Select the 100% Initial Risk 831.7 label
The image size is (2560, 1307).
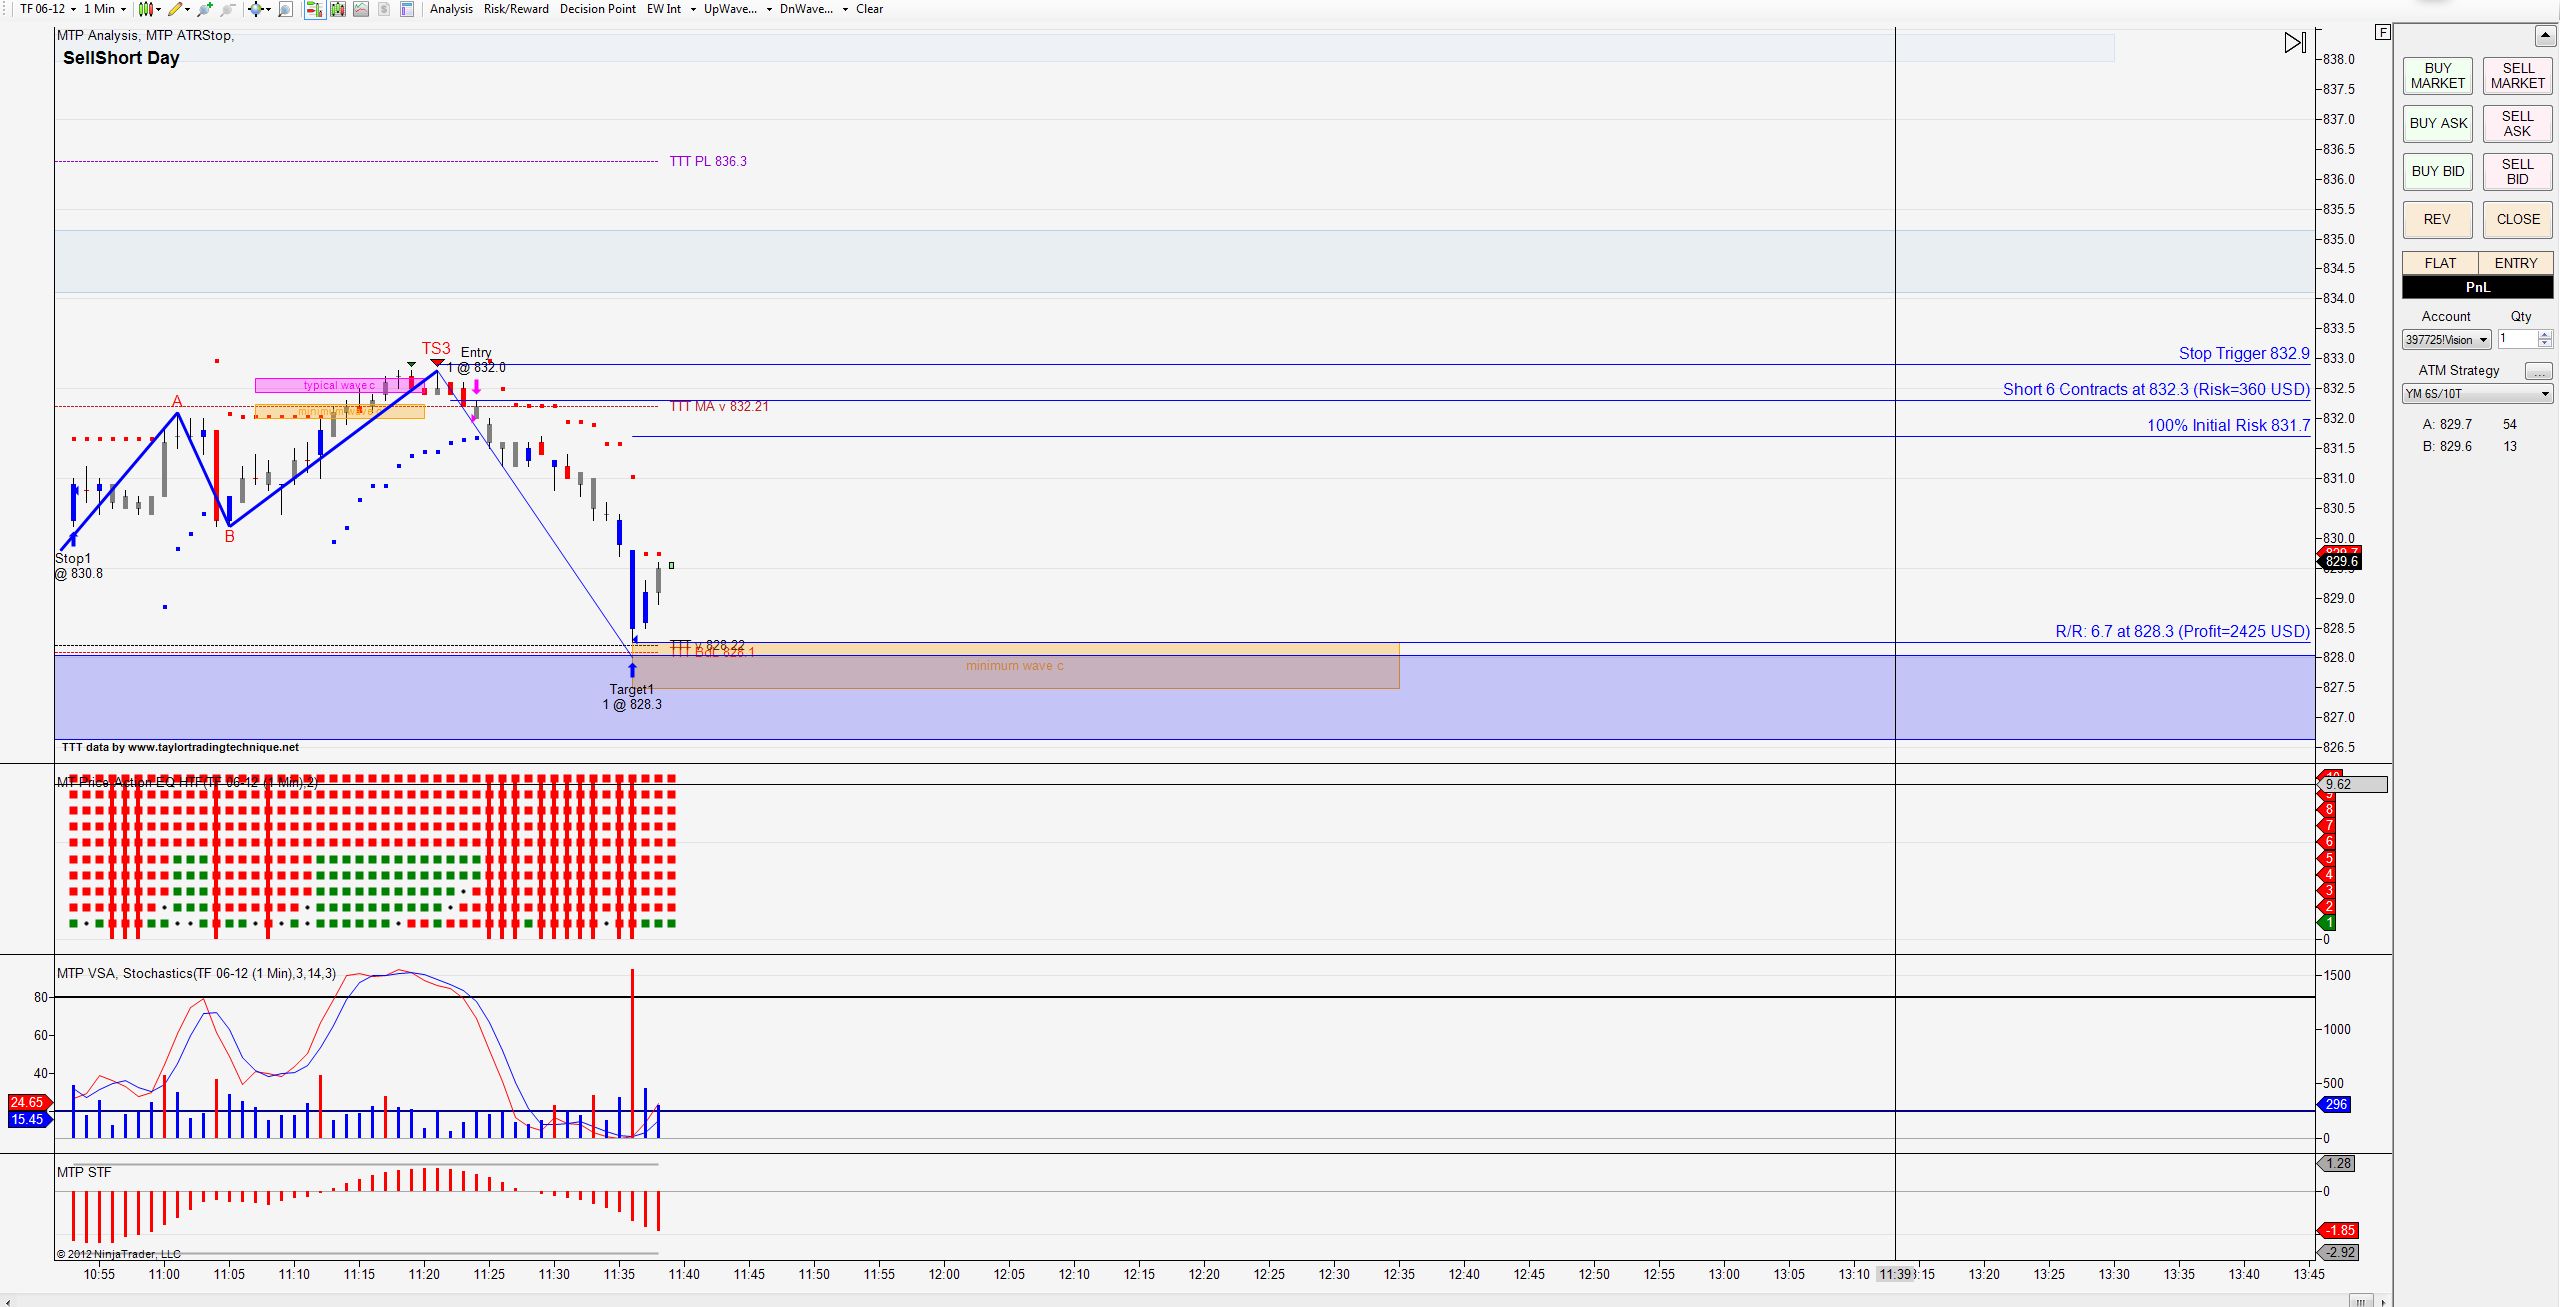pyautogui.click(x=2228, y=426)
